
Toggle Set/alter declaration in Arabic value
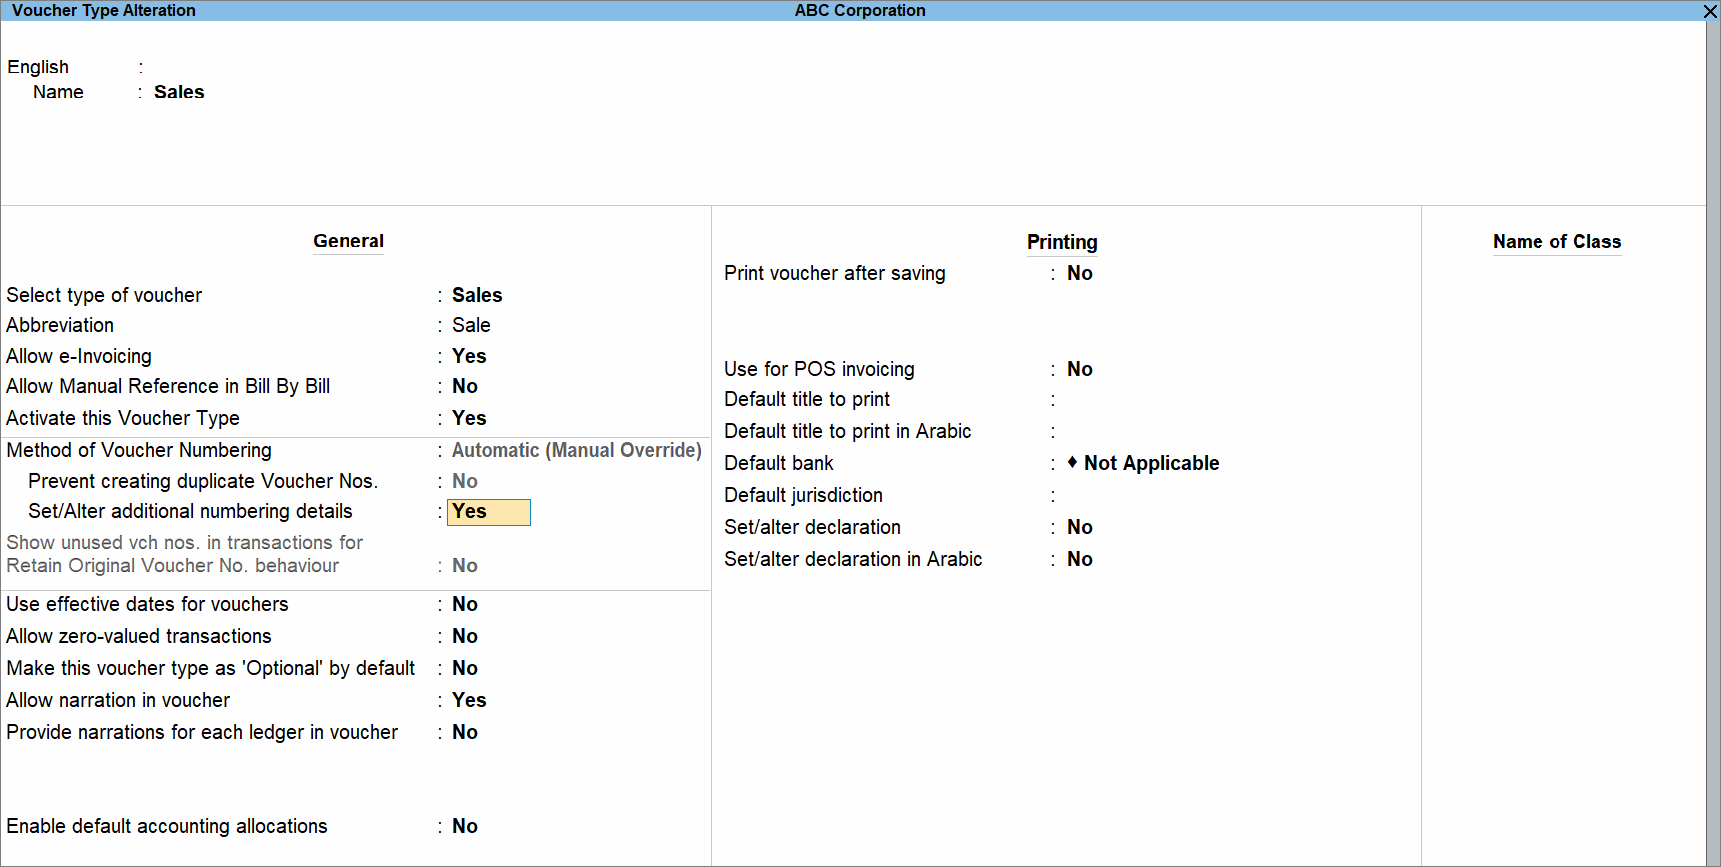click(x=1080, y=559)
